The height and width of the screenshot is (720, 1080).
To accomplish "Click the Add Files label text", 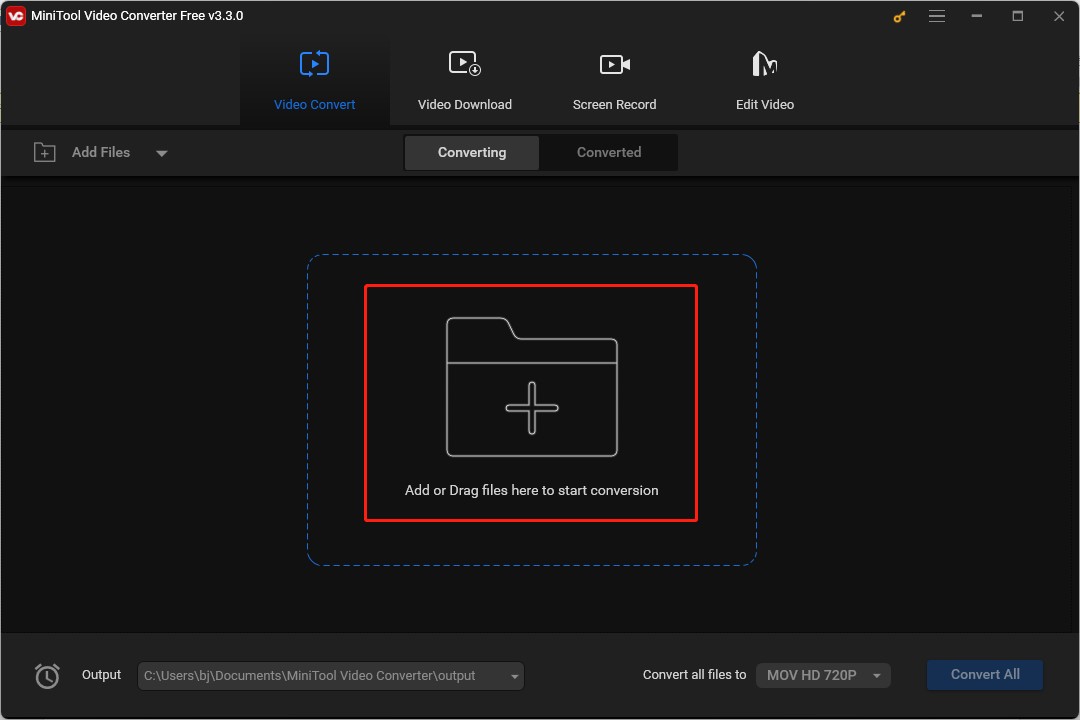I will click(x=100, y=152).
